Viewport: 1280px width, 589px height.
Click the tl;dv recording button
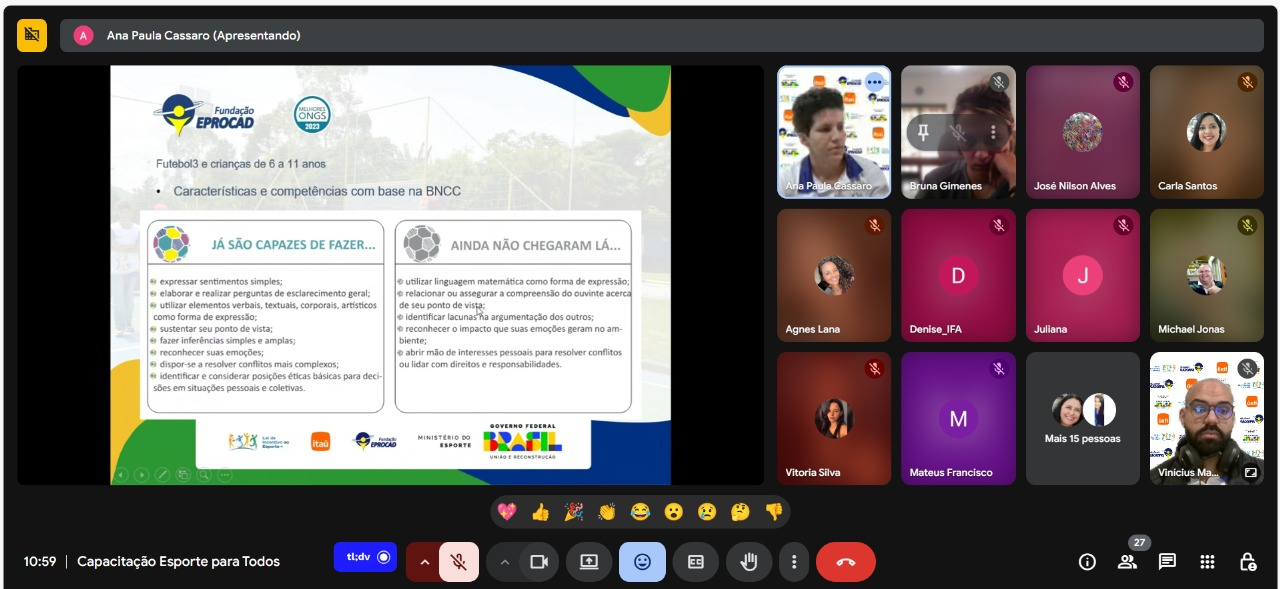pyautogui.click(x=365, y=557)
